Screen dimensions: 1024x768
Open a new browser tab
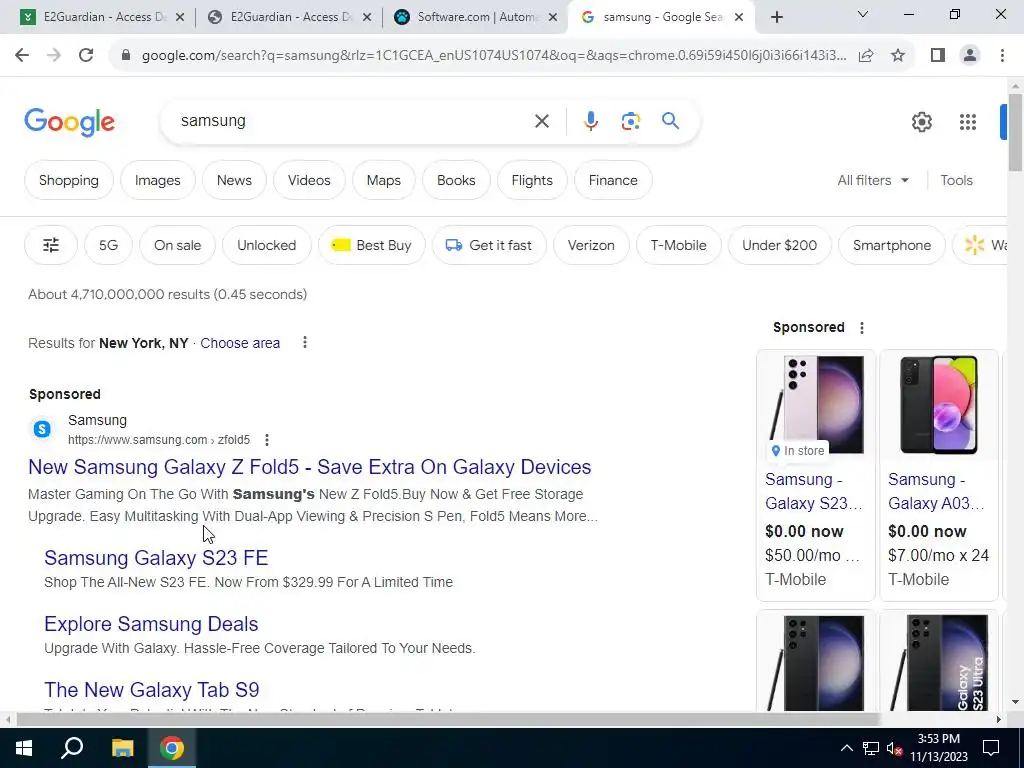[x=776, y=17]
